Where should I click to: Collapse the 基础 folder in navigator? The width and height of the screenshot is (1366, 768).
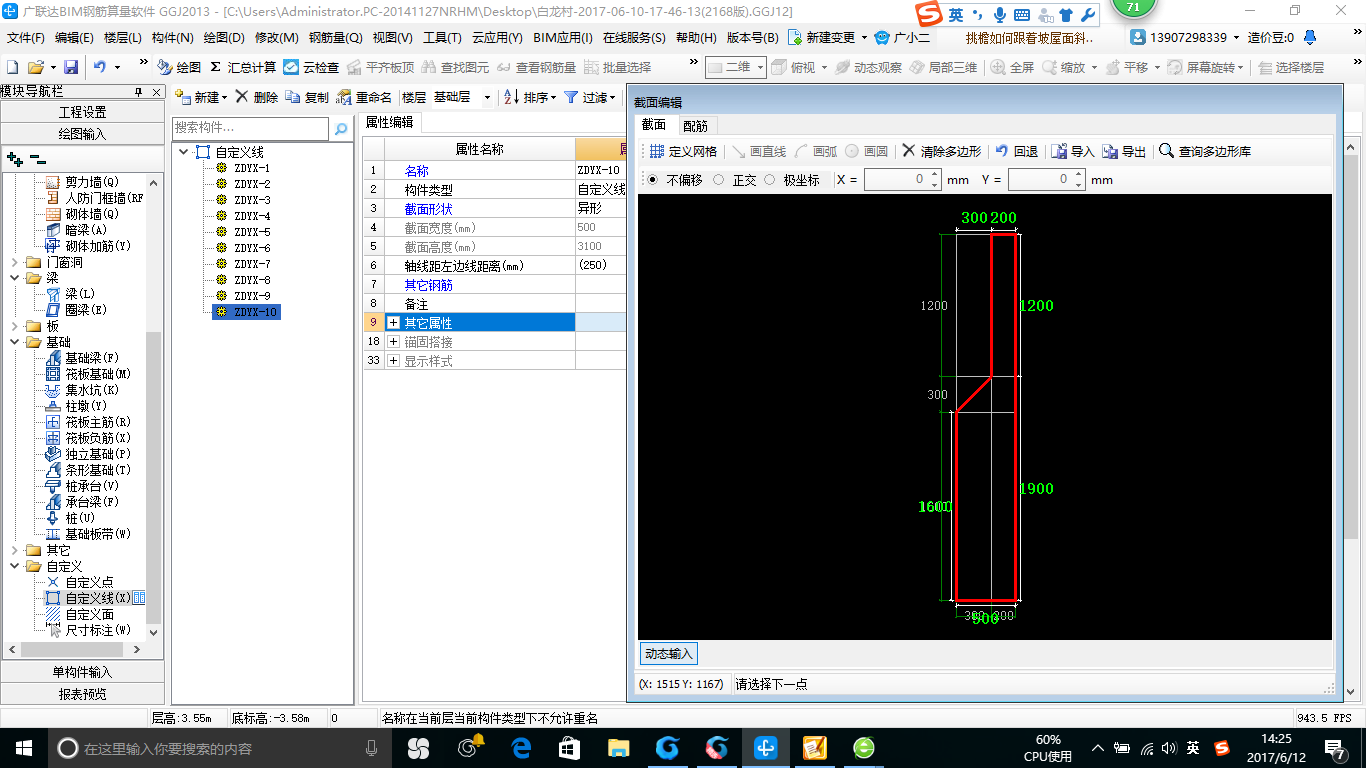pos(15,342)
